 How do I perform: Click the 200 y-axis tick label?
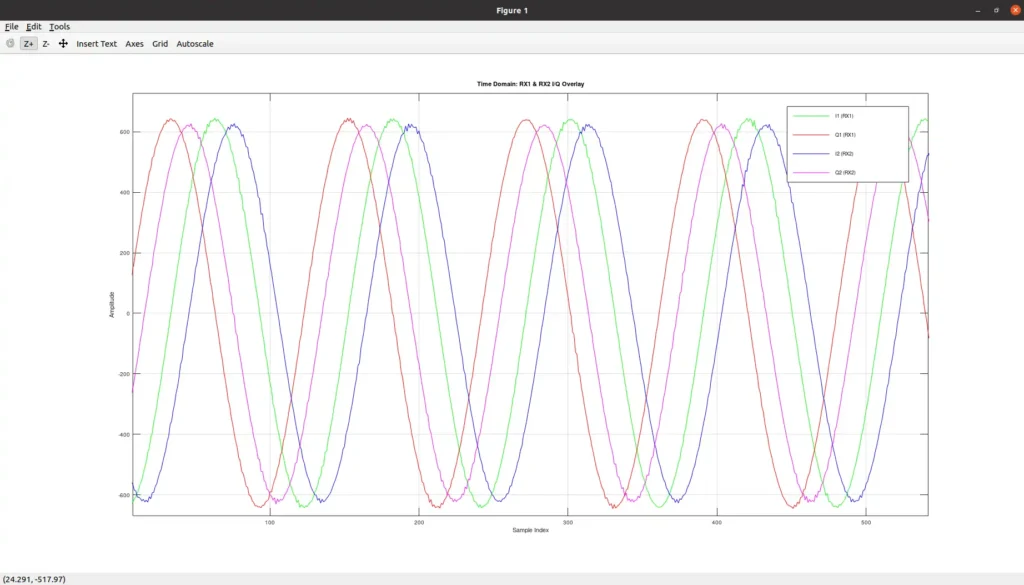(x=125, y=253)
